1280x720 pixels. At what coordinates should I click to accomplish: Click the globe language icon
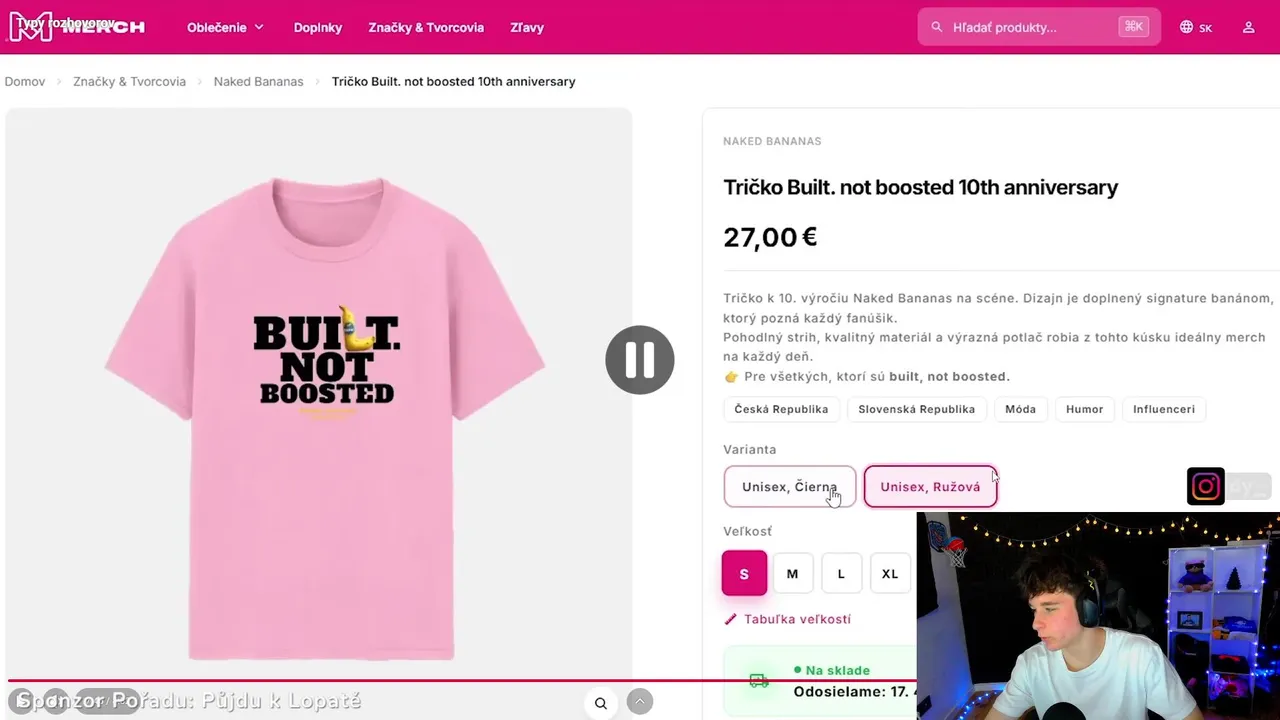coord(1186,27)
